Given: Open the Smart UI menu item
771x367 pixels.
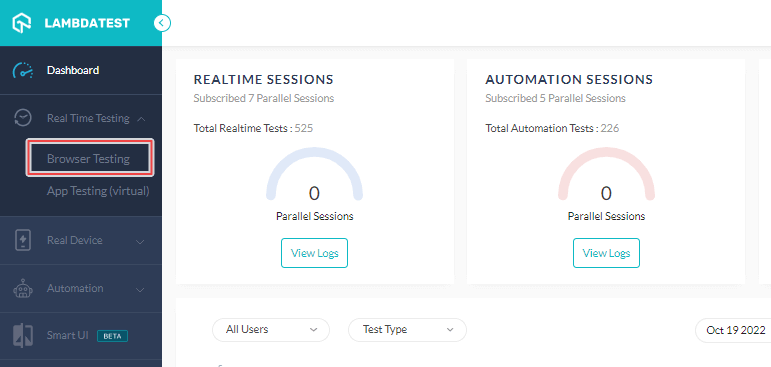Looking at the screenshot, I should click(x=68, y=336).
